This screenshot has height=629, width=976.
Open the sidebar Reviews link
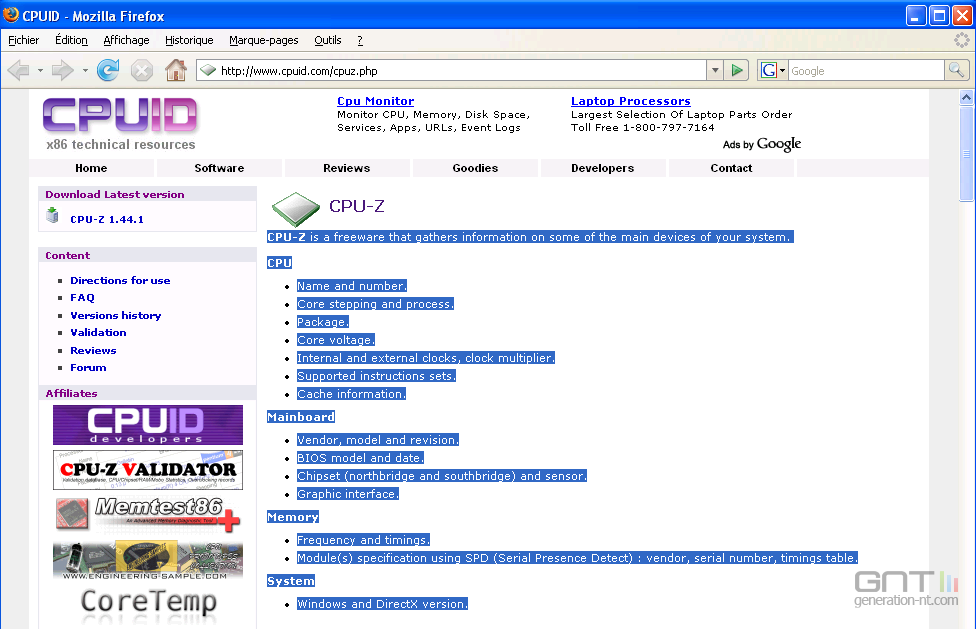pos(93,350)
